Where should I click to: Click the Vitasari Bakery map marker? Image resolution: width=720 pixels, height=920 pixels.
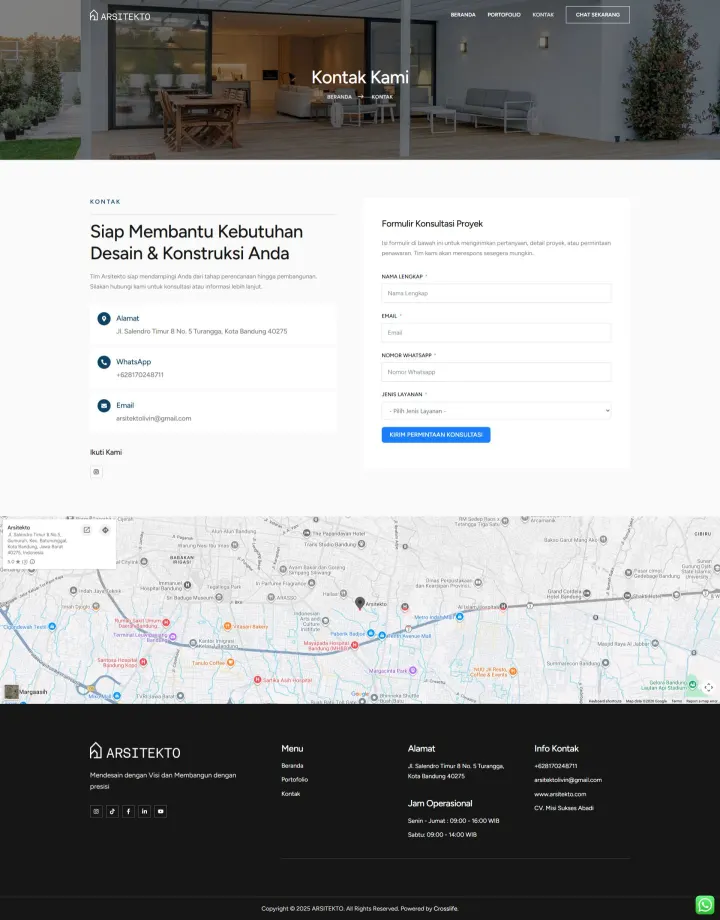pos(228,626)
